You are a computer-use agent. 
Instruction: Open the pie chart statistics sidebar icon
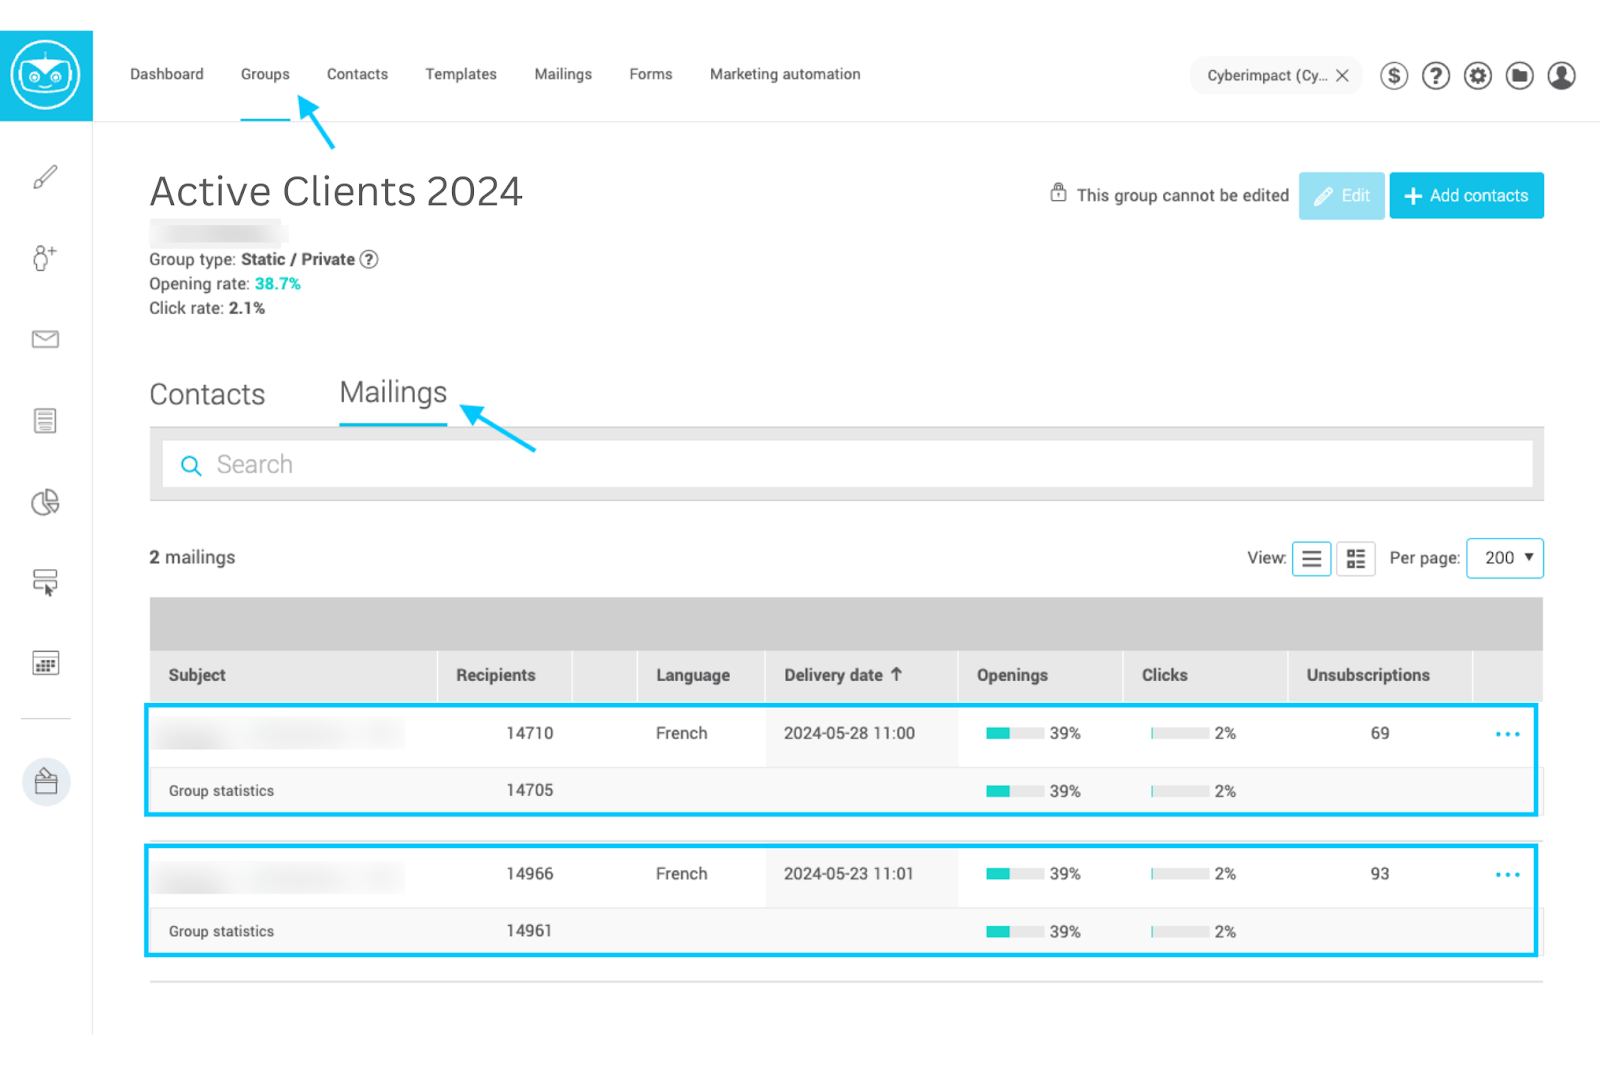[45, 501]
